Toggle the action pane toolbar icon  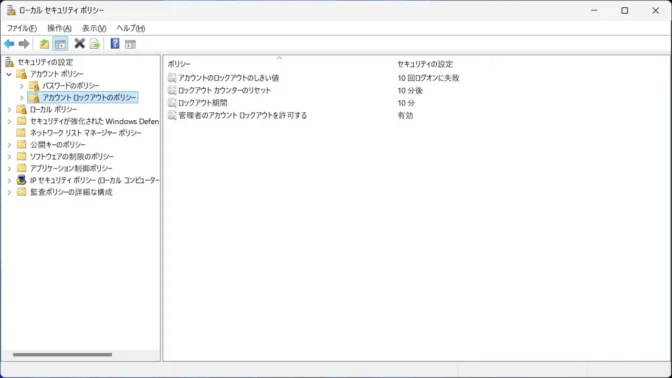(130, 44)
